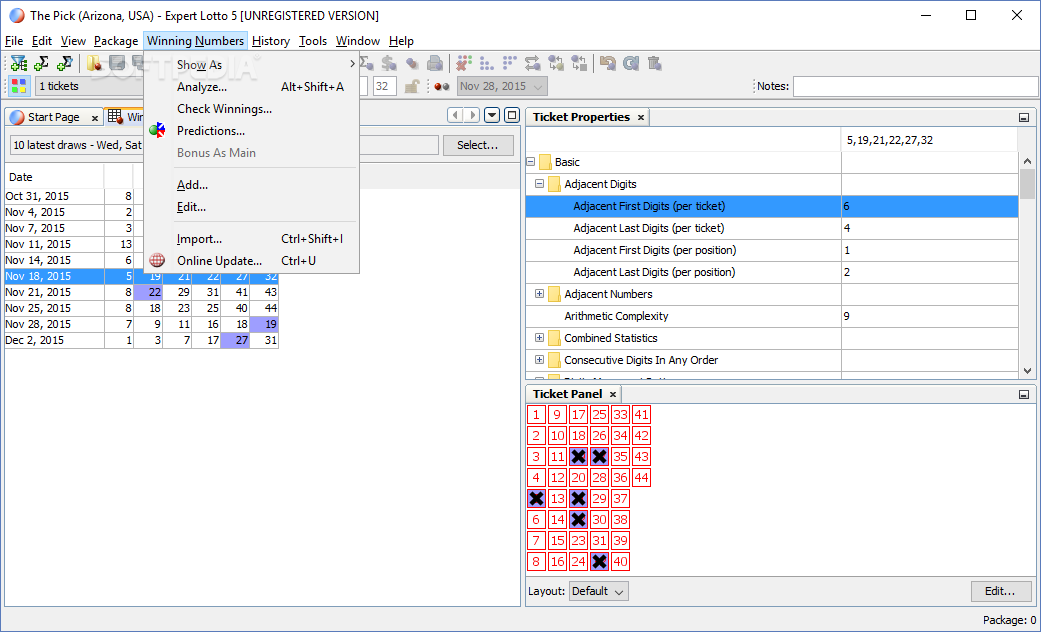Click the redo circular arrow toolbar icon
Viewport: 1041px width, 632px height.
click(x=631, y=64)
